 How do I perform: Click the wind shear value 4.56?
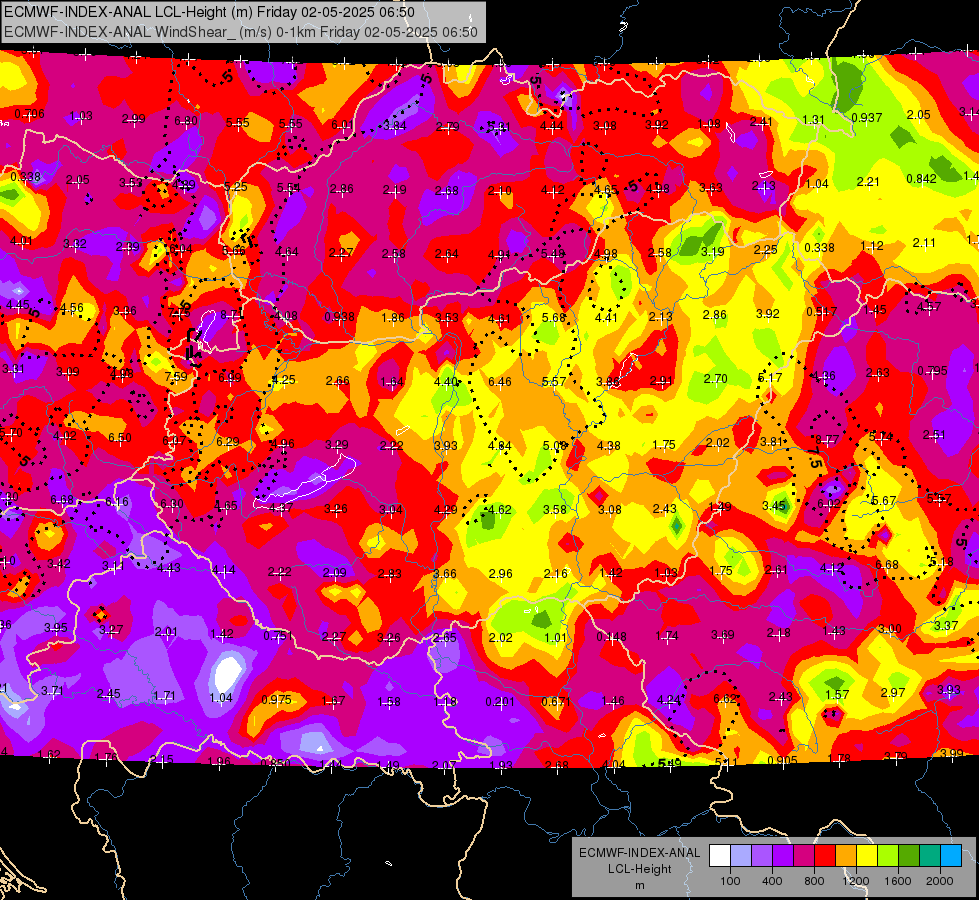point(72,308)
